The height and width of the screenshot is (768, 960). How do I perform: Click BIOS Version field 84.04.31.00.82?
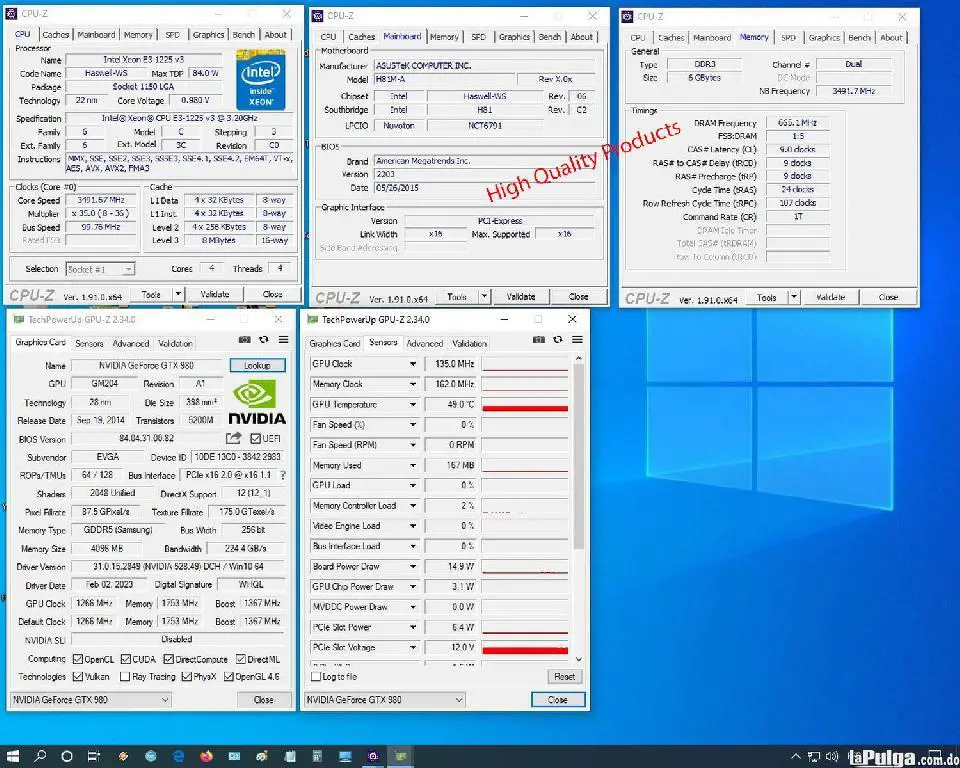point(147,439)
